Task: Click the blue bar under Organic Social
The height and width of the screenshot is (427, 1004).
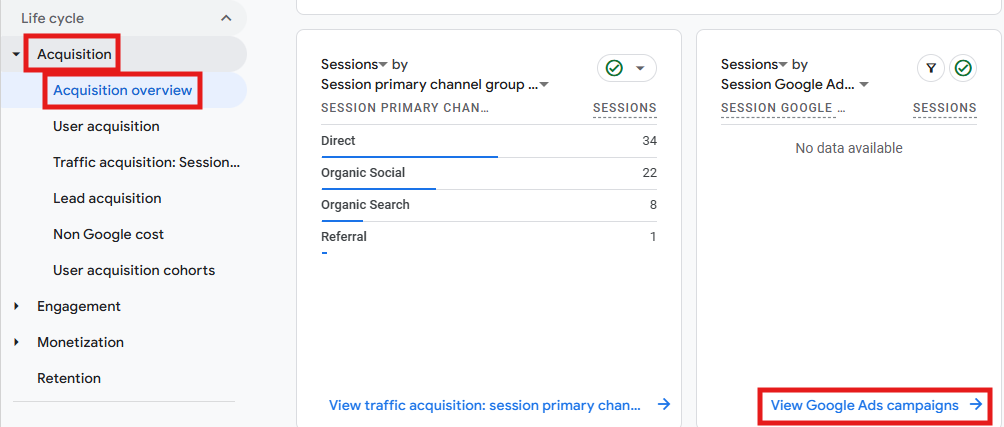Action: [x=378, y=188]
